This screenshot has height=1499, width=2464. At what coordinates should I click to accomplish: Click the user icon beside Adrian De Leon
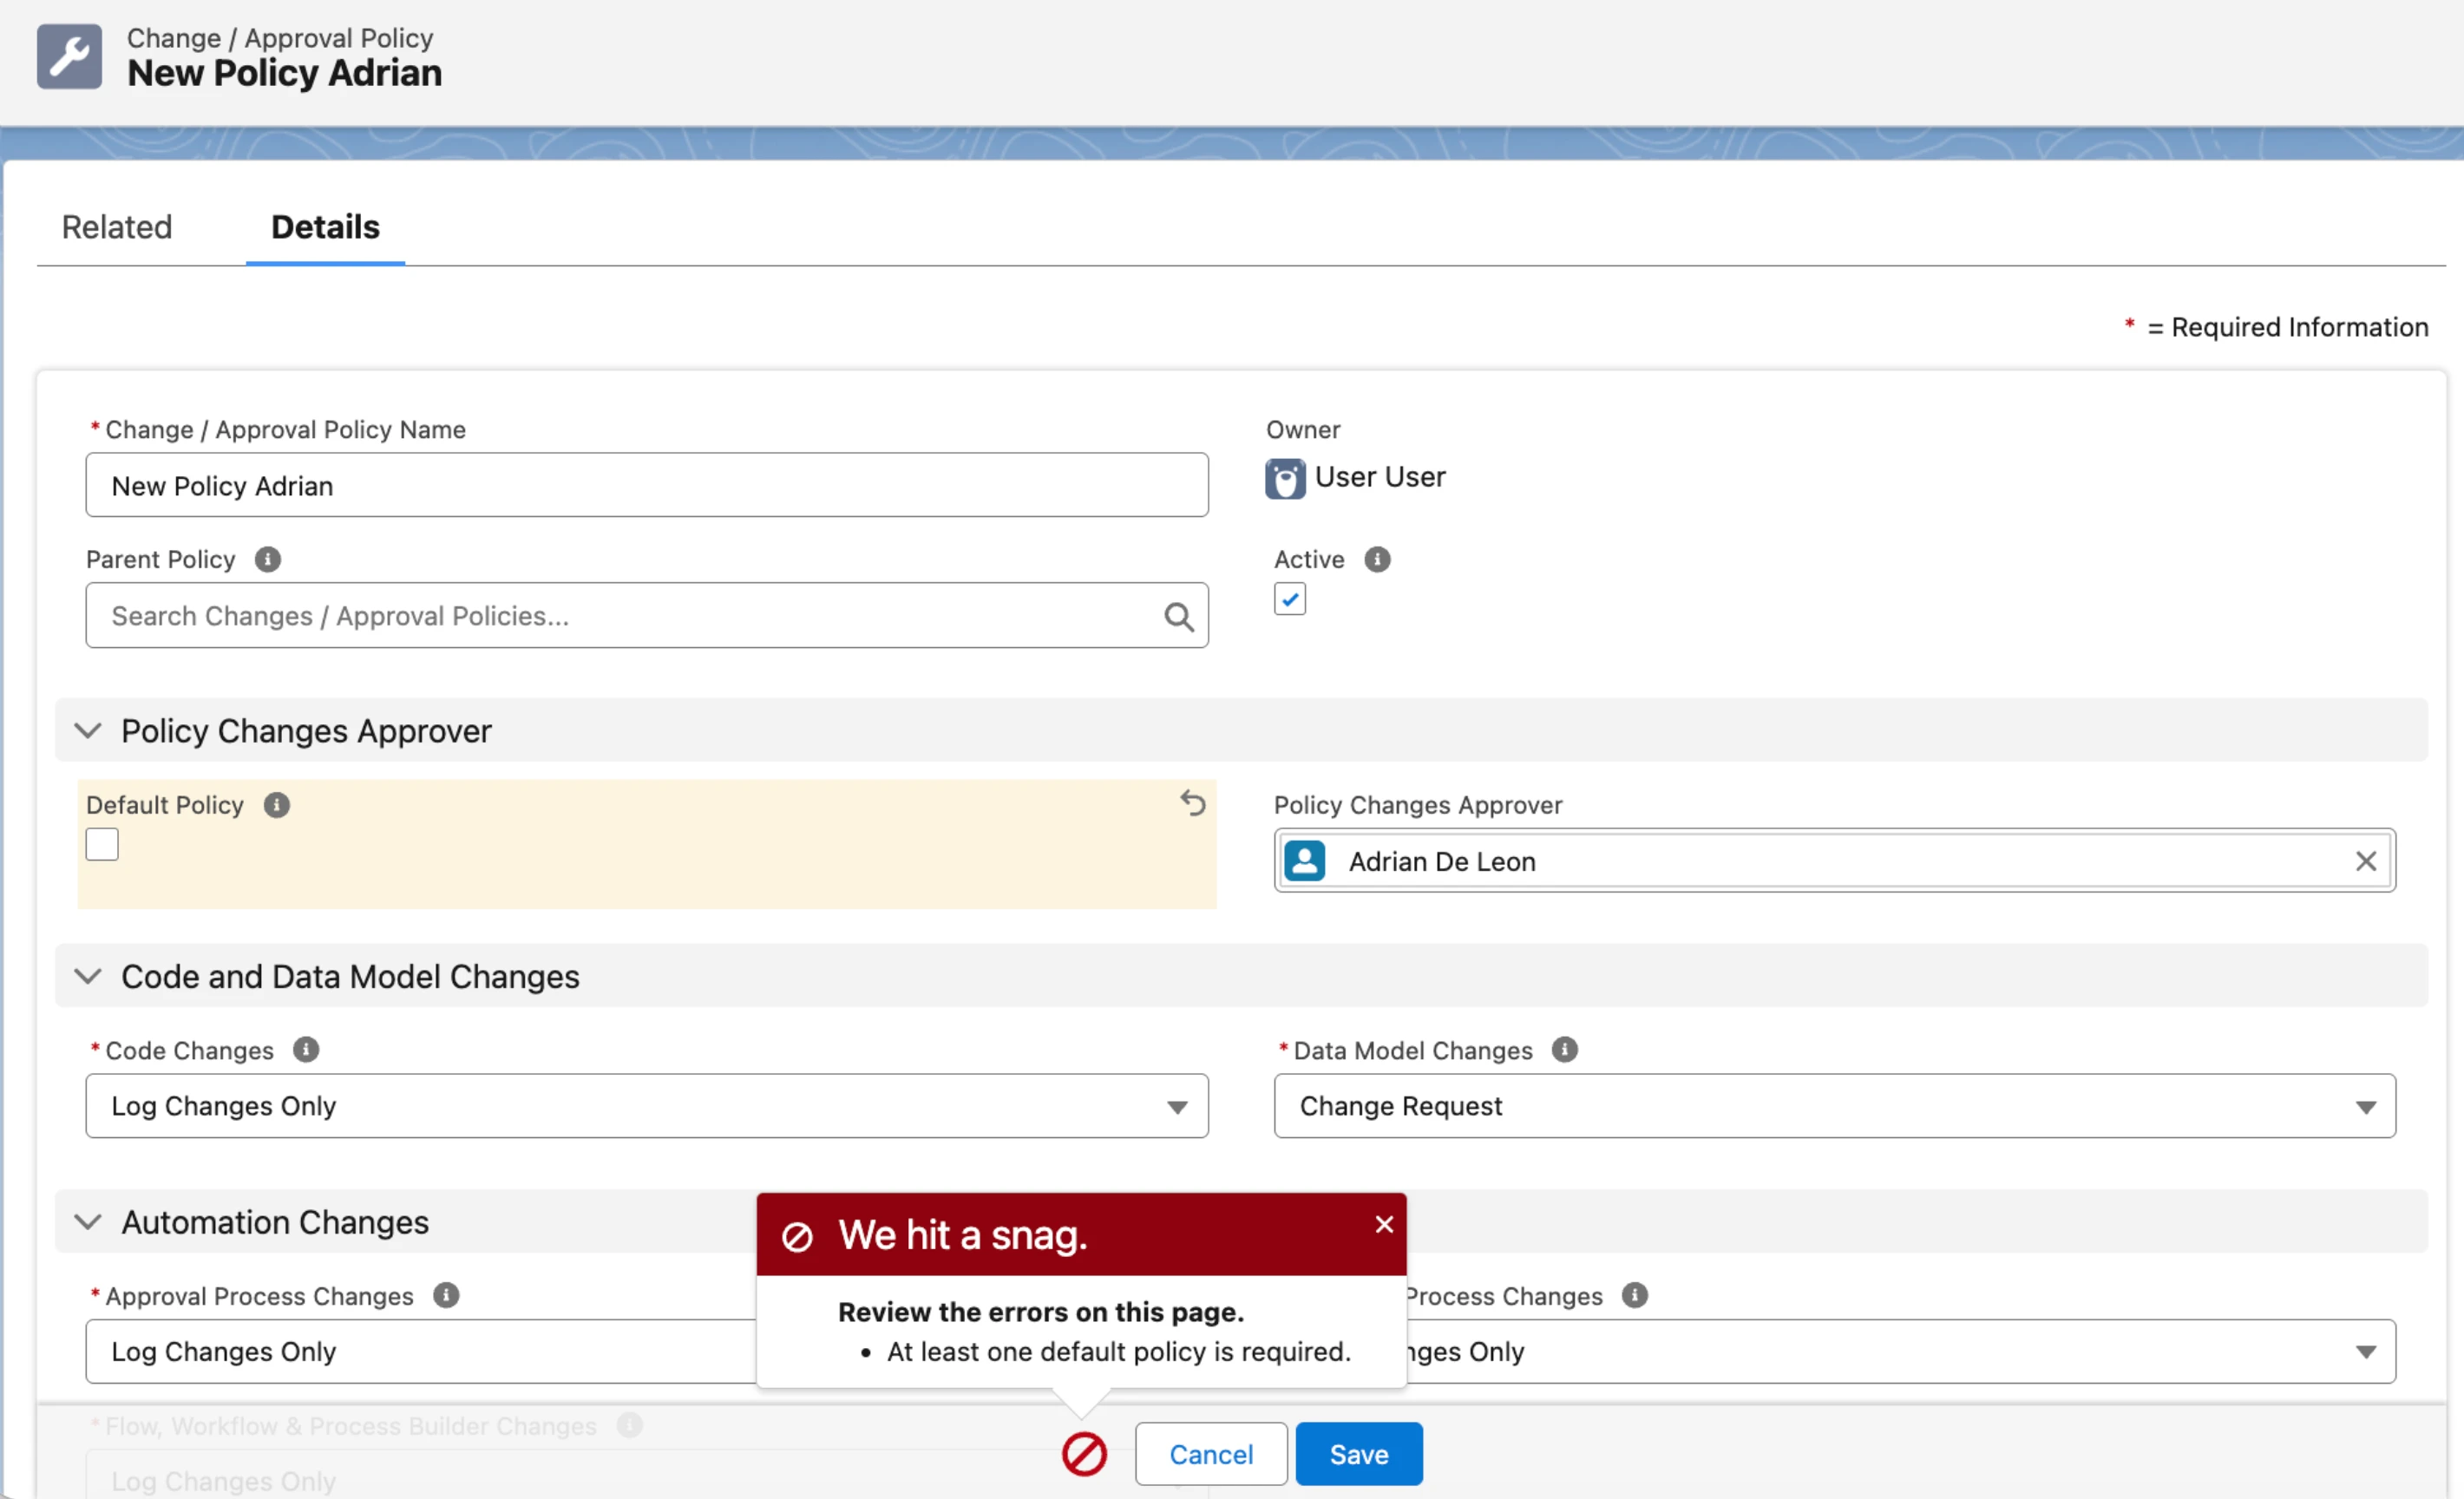1304,861
